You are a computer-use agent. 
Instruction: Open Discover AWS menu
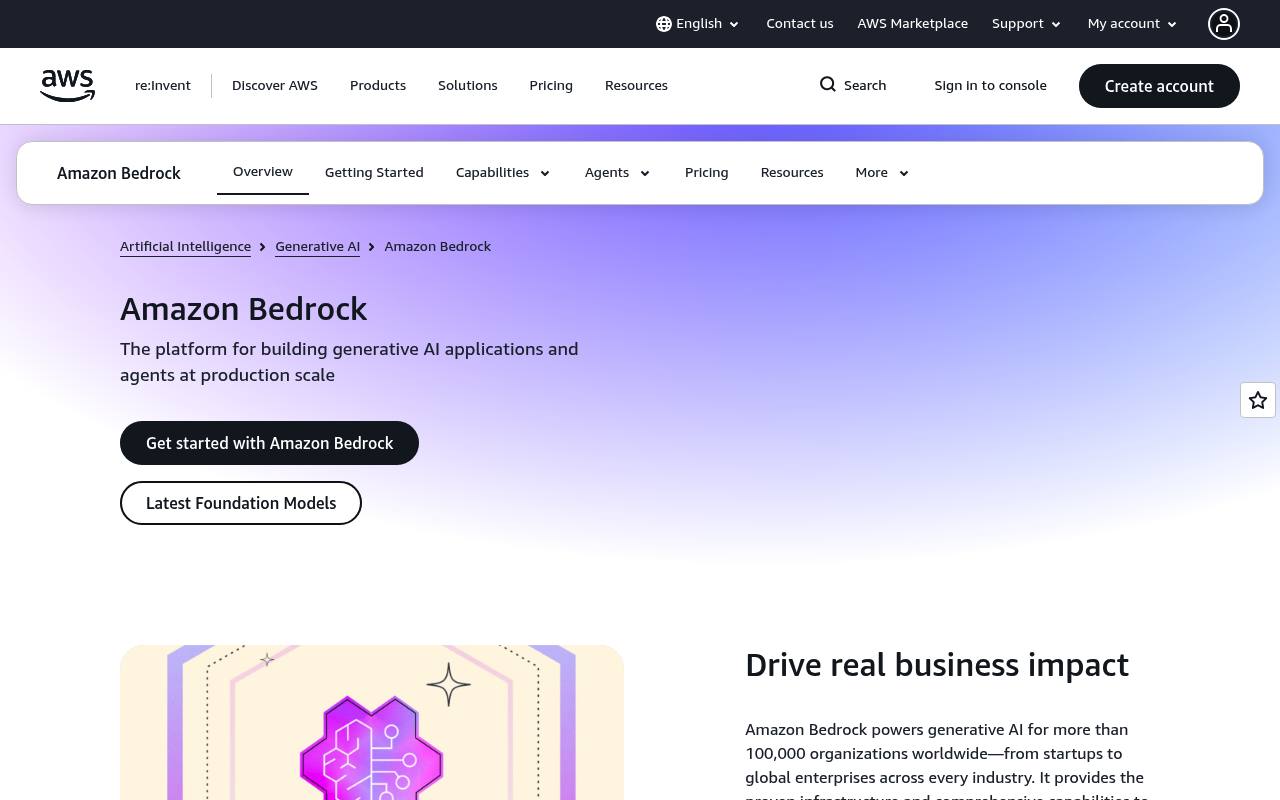tap(275, 86)
